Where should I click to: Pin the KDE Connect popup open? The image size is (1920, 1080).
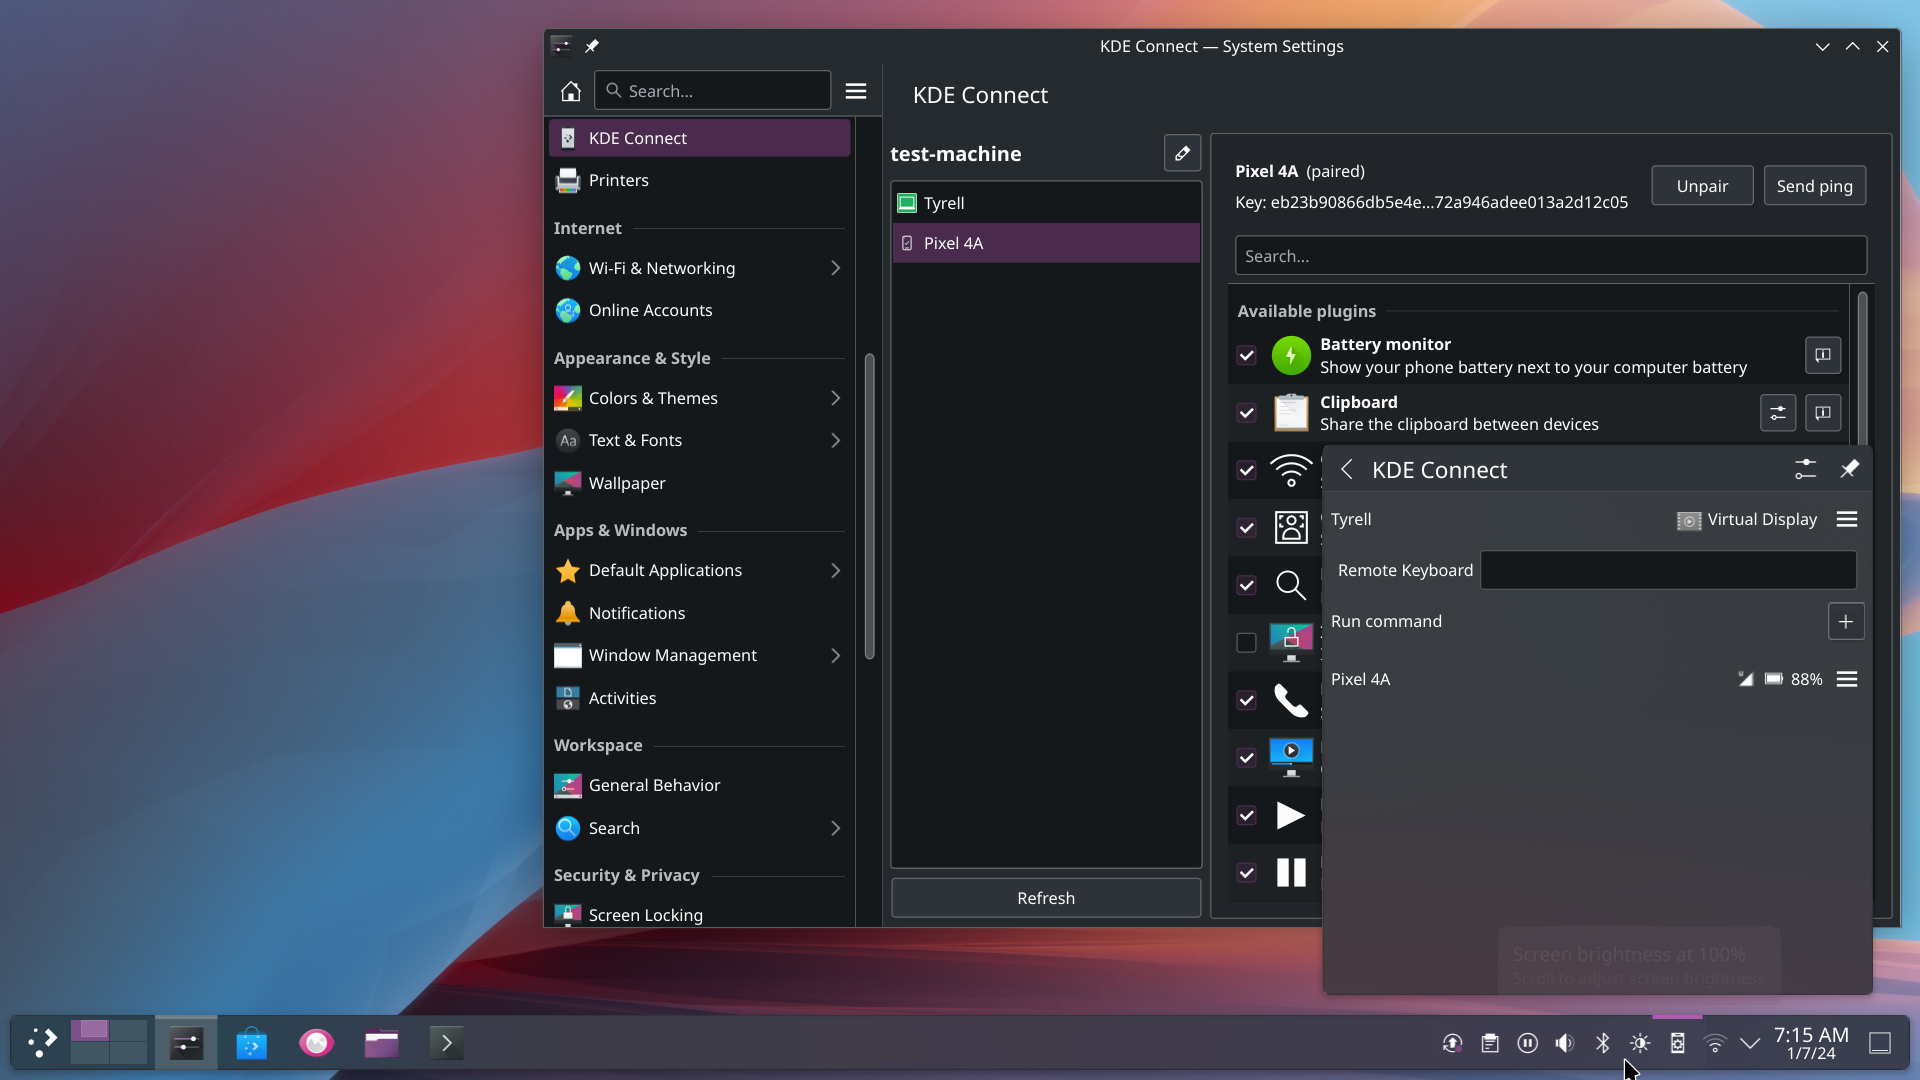pos(1849,469)
